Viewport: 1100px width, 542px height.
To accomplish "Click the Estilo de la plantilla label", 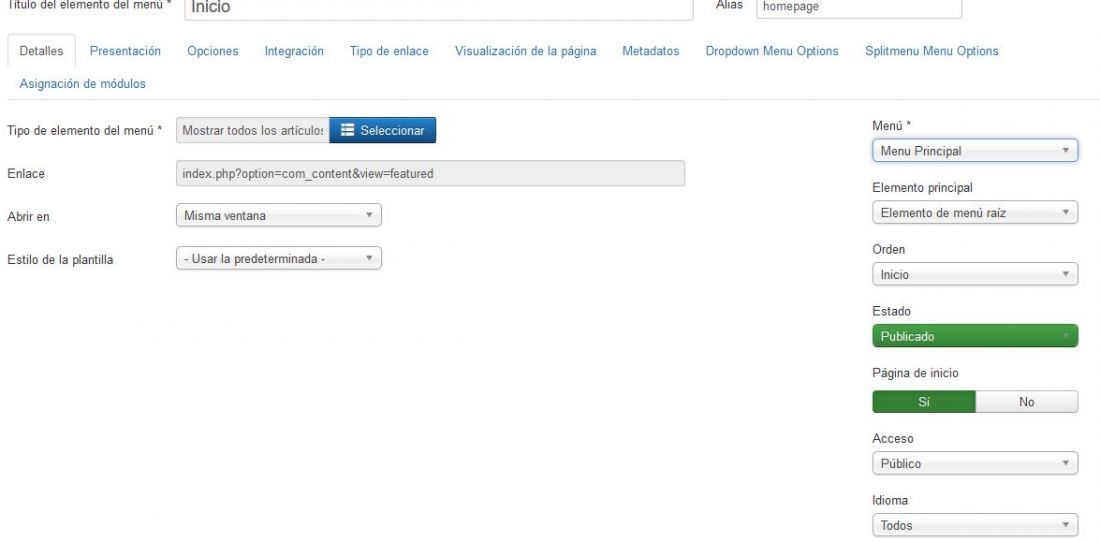I will (60, 259).
